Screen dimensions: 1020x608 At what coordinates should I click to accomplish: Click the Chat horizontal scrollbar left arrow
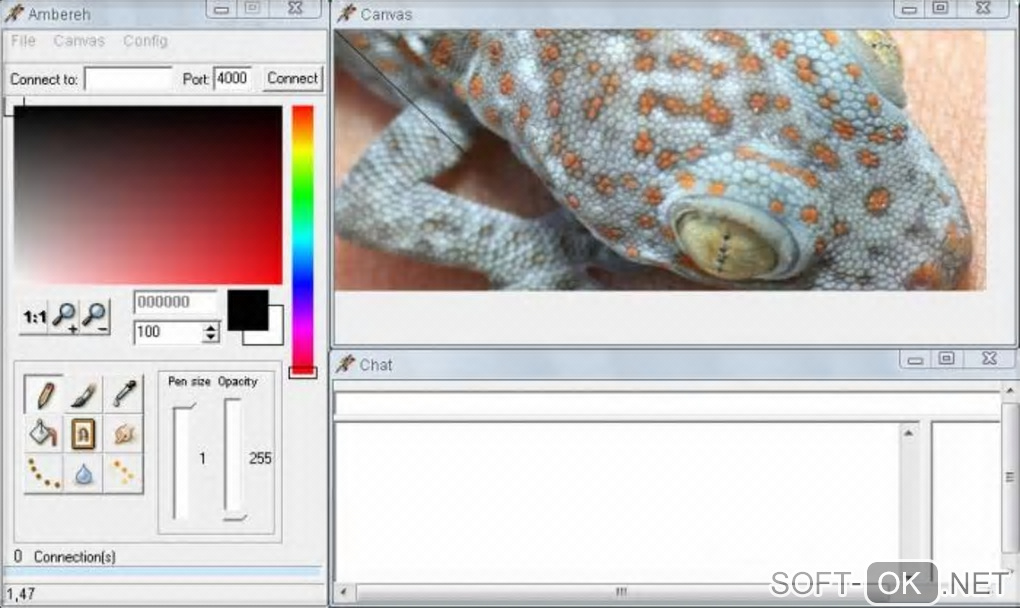click(x=343, y=592)
